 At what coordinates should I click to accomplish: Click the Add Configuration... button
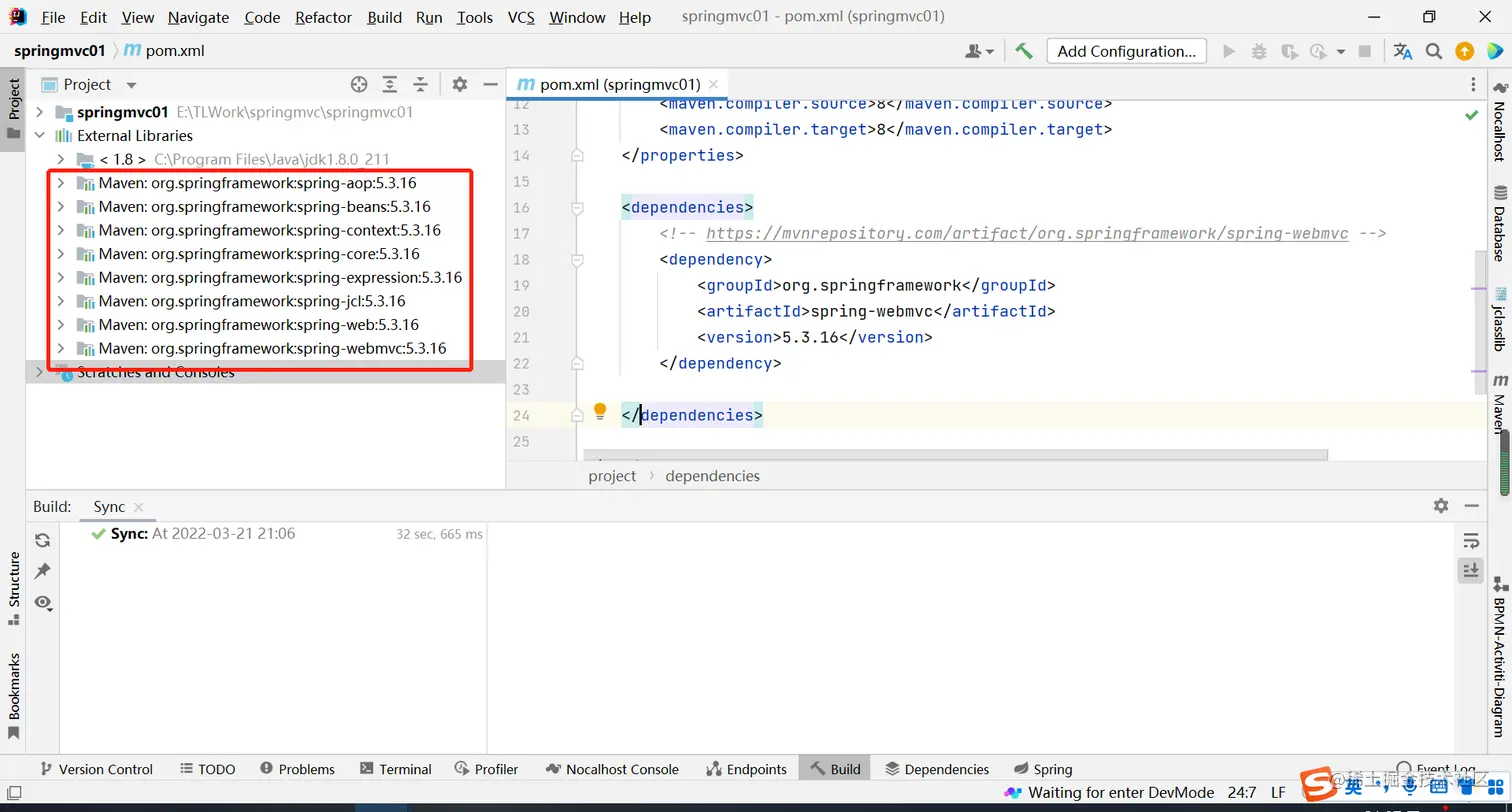tap(1127, 51)
